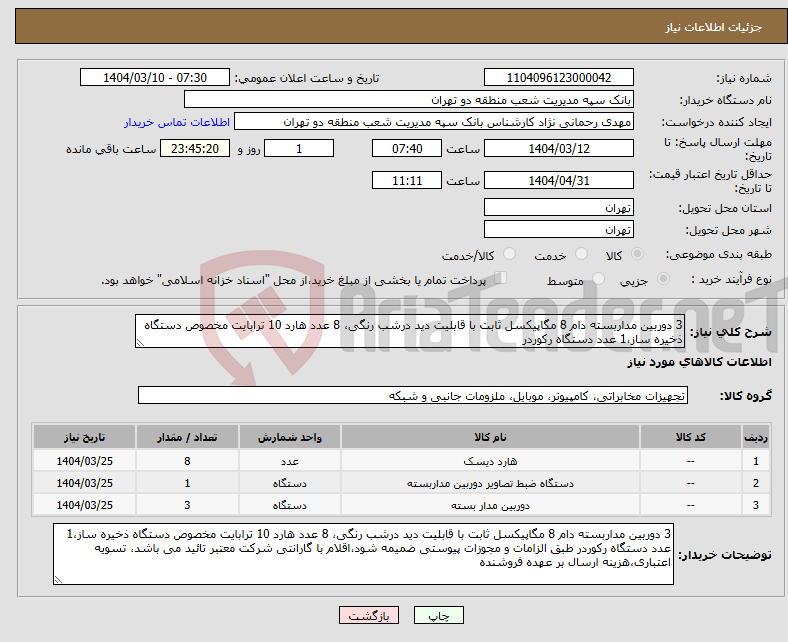788x642 pixels.
Task: Click the date 1404/03/25 in the هارد دیسک row
Action: (x=84, y=461)
